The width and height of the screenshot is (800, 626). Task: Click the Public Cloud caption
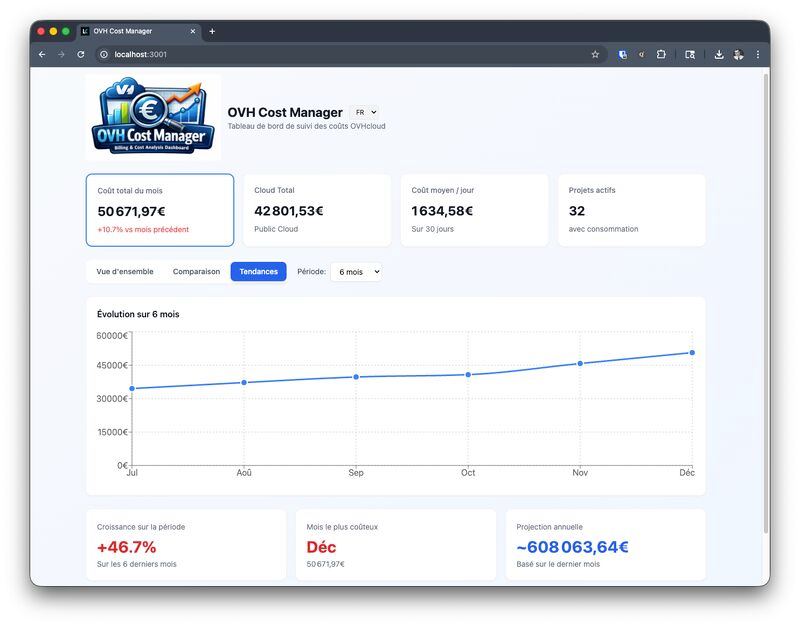tap(276, 229)
